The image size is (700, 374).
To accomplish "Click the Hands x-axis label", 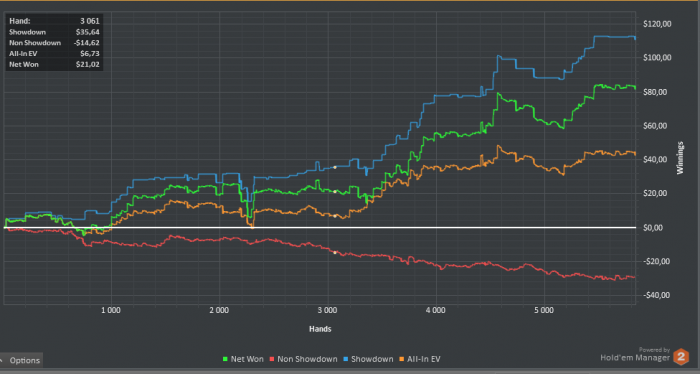I will click(x=320, y=329).
